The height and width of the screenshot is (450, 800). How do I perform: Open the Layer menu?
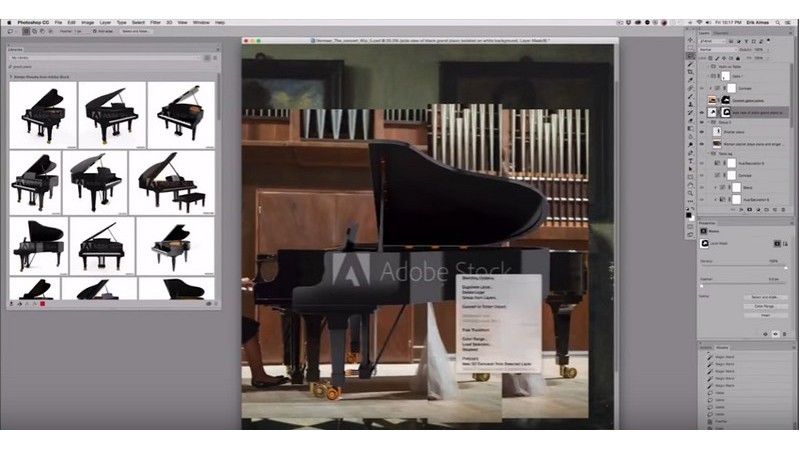coord(105,22)
